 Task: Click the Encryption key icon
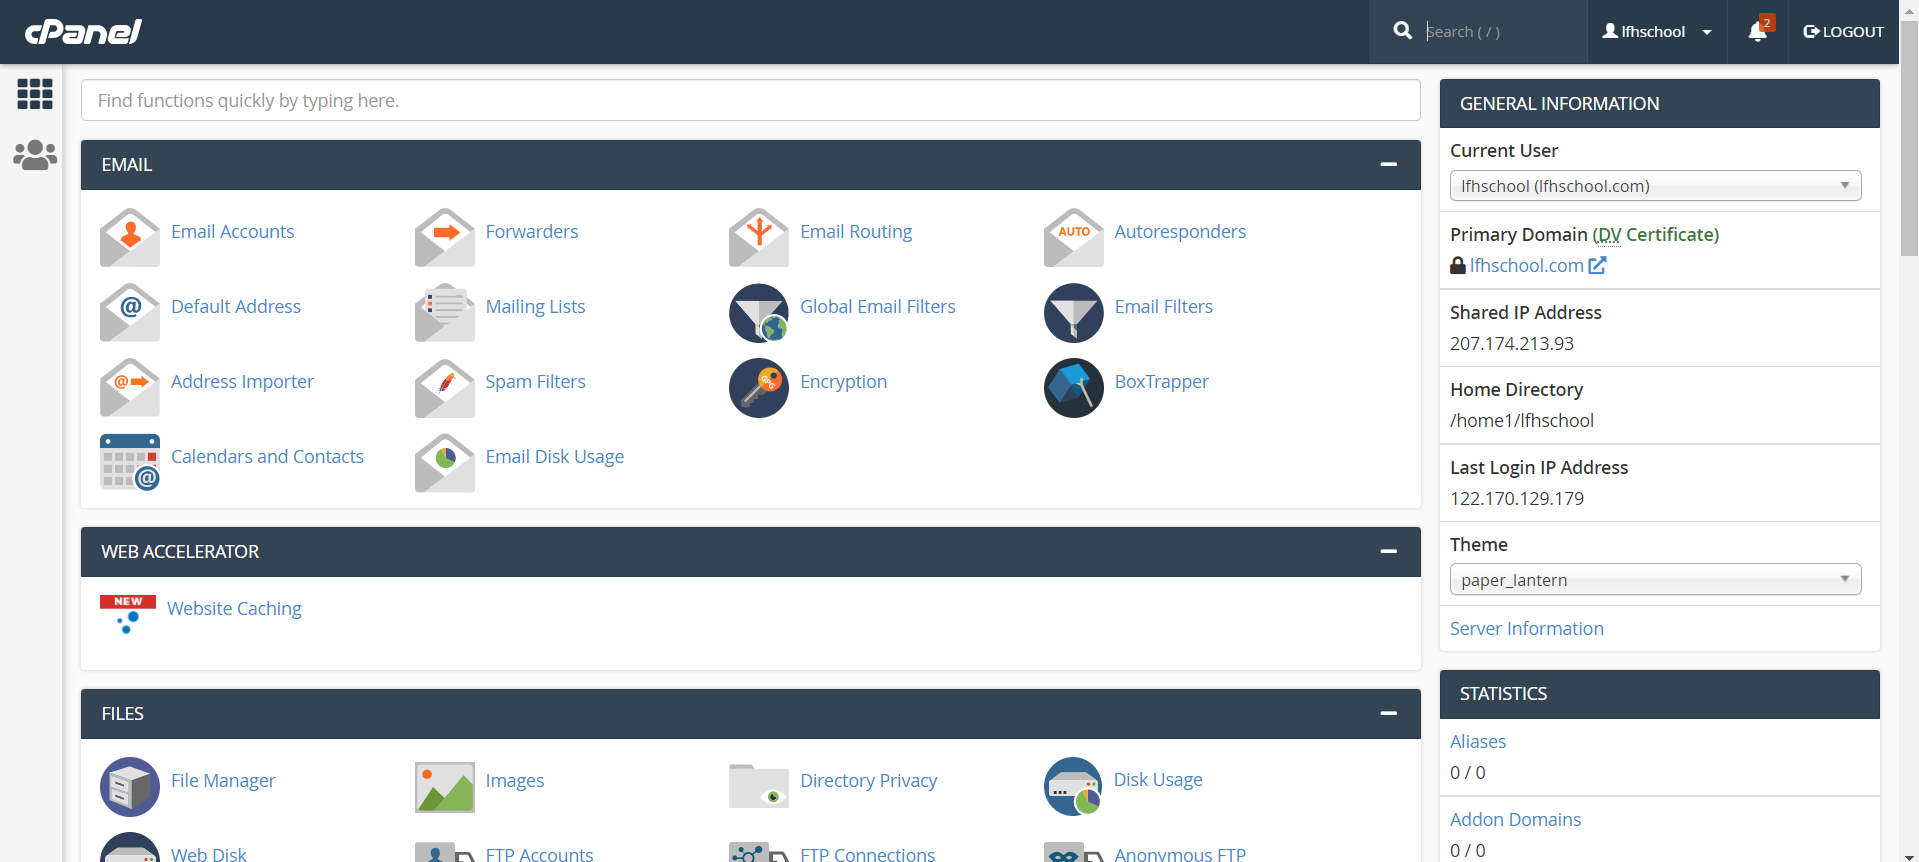[759, 387]
